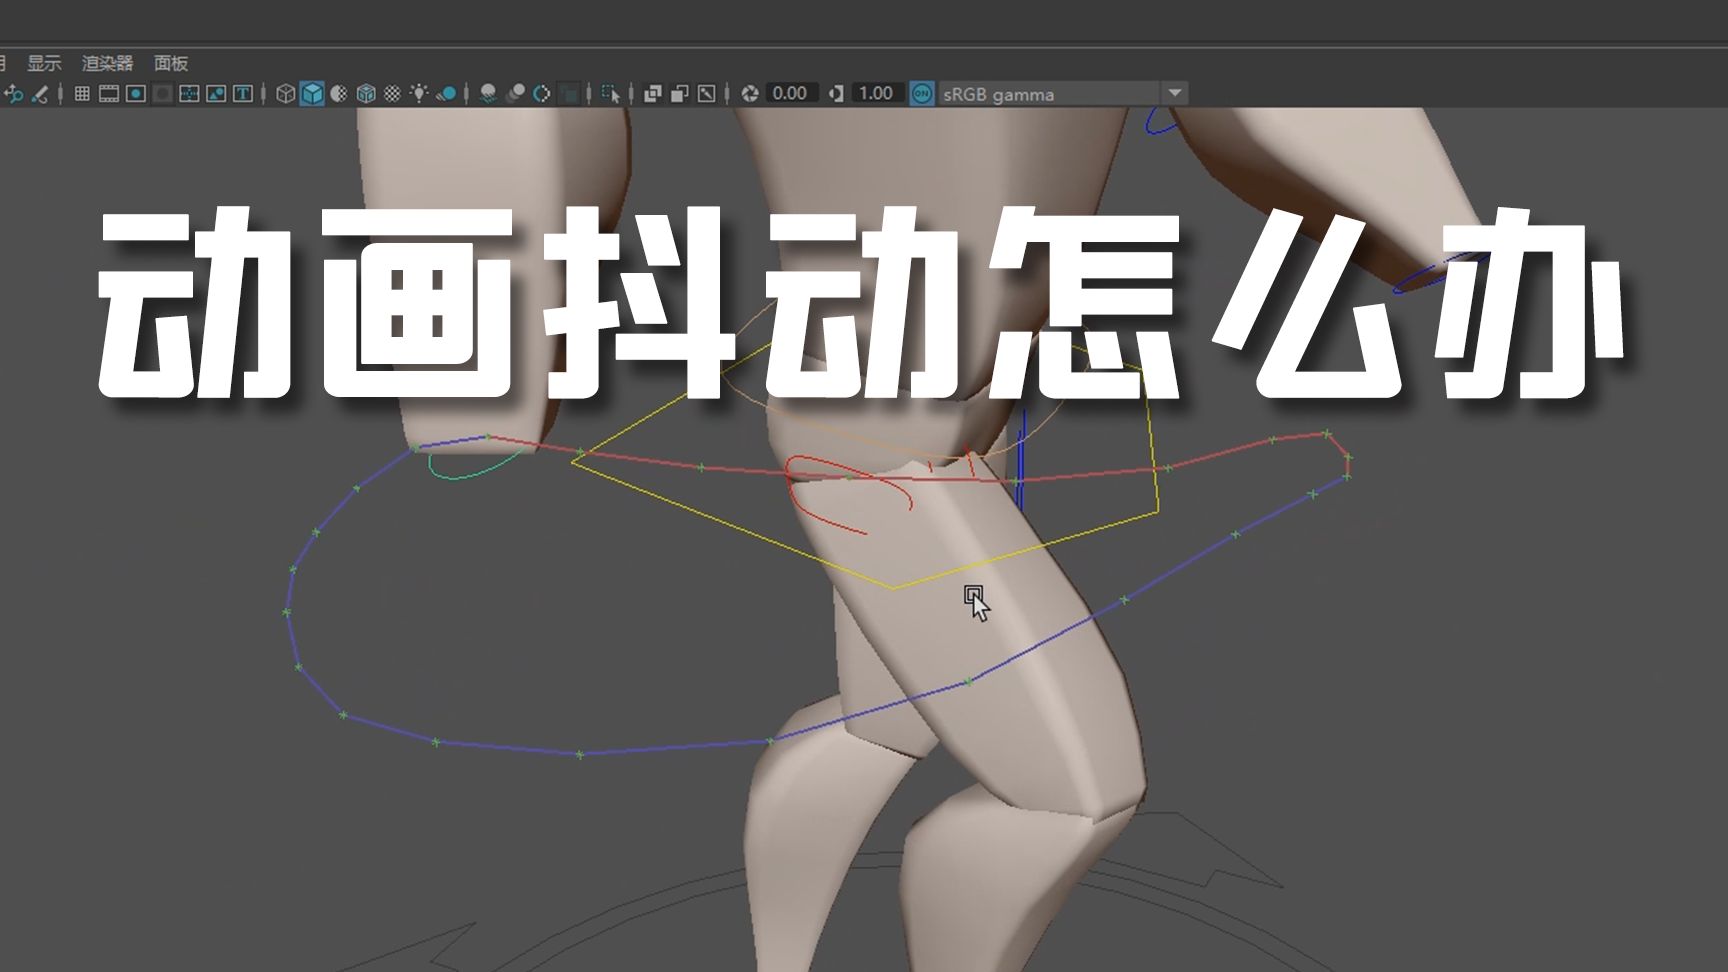Screen dimensions: 1728x972
Task: Click the image plane icon
Action: coord(216,94)
